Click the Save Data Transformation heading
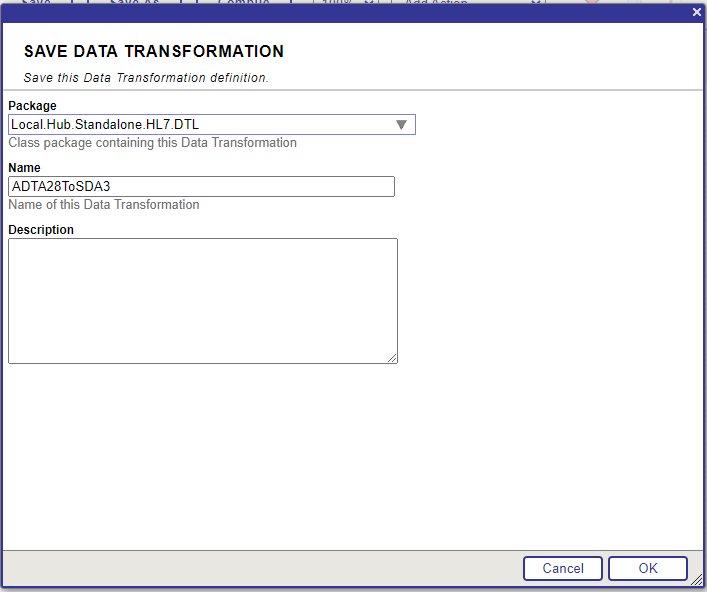 pos(153,52)
